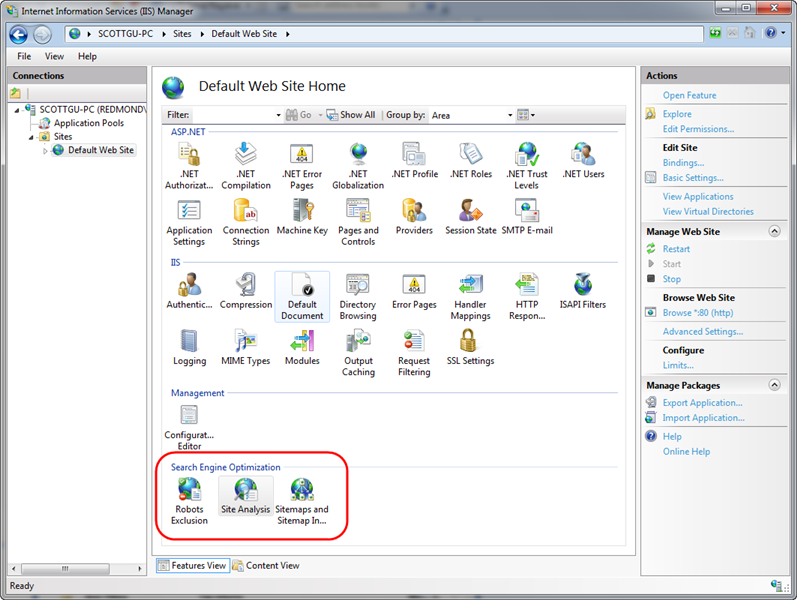
Task: Open .NET Globalization feature
Action: coord(358,166)
